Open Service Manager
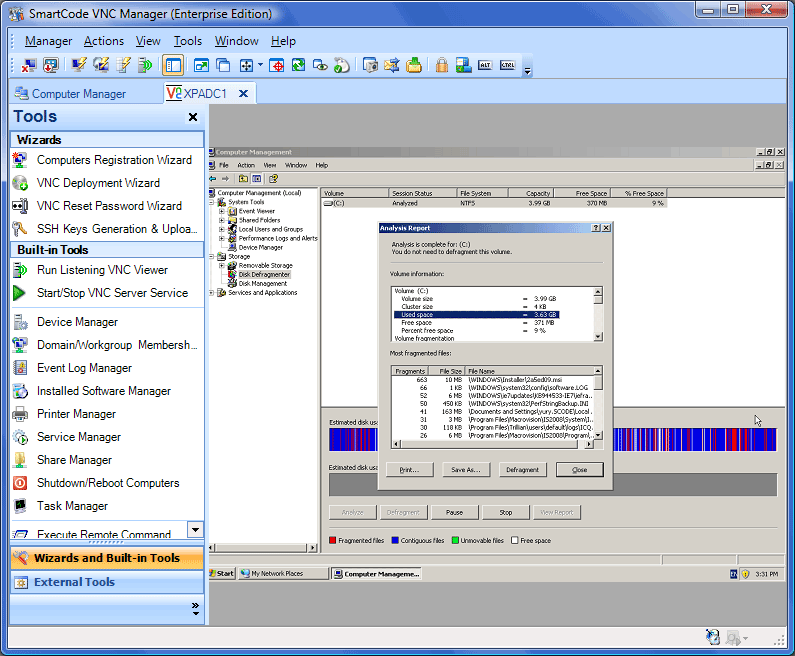 point(107,437)
